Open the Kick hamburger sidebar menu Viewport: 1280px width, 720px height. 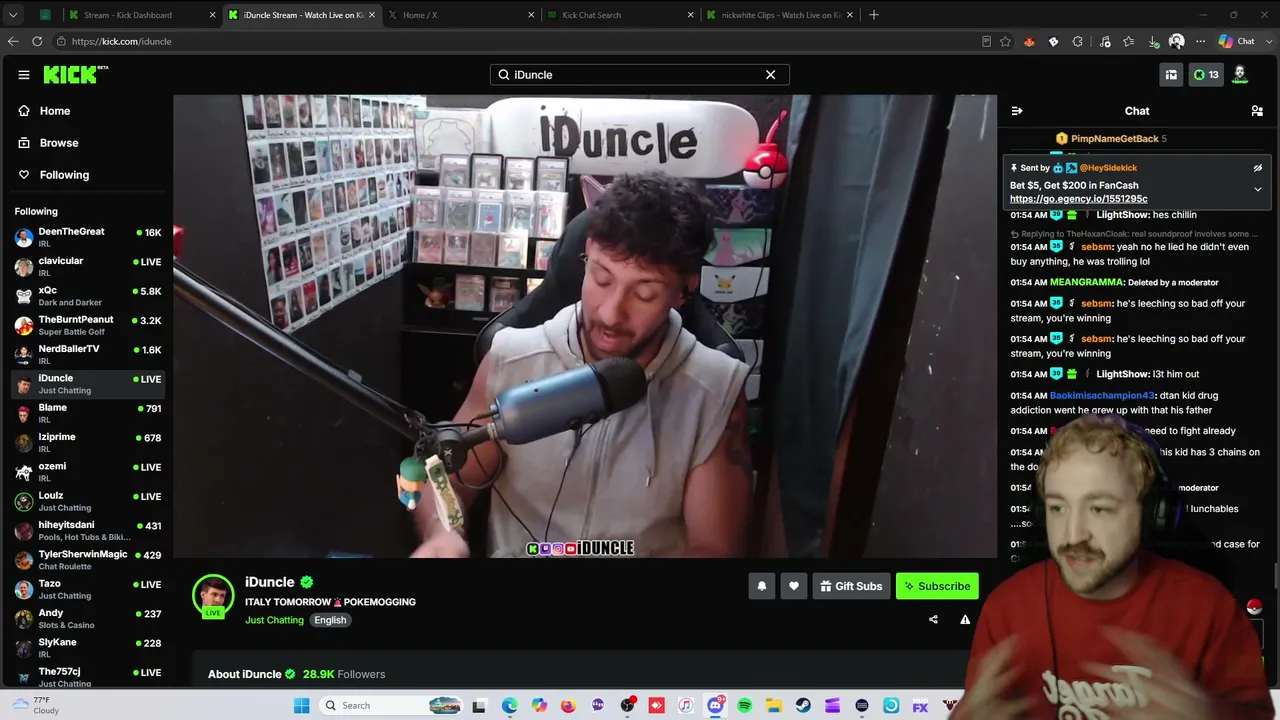pyautogui.click(x=24, y=75)
